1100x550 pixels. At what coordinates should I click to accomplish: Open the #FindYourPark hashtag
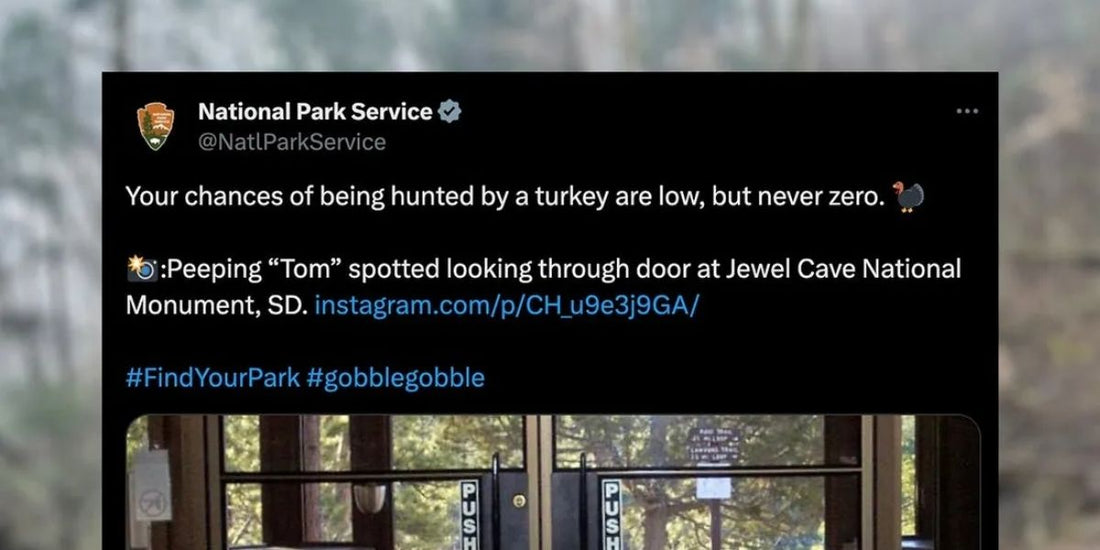[211, 378]
